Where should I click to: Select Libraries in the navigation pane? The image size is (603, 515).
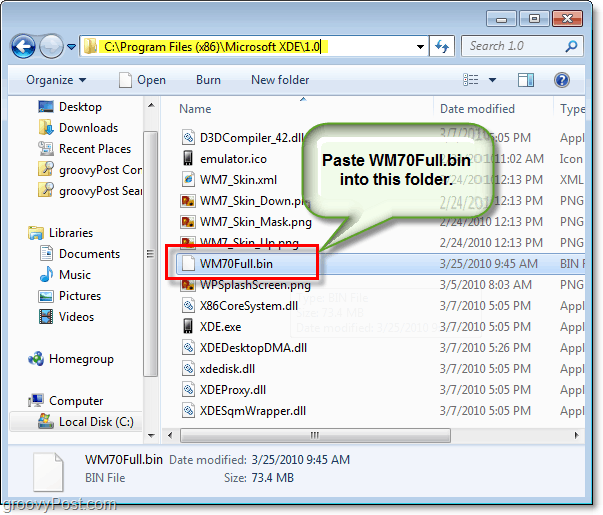[x=71, y=233]
